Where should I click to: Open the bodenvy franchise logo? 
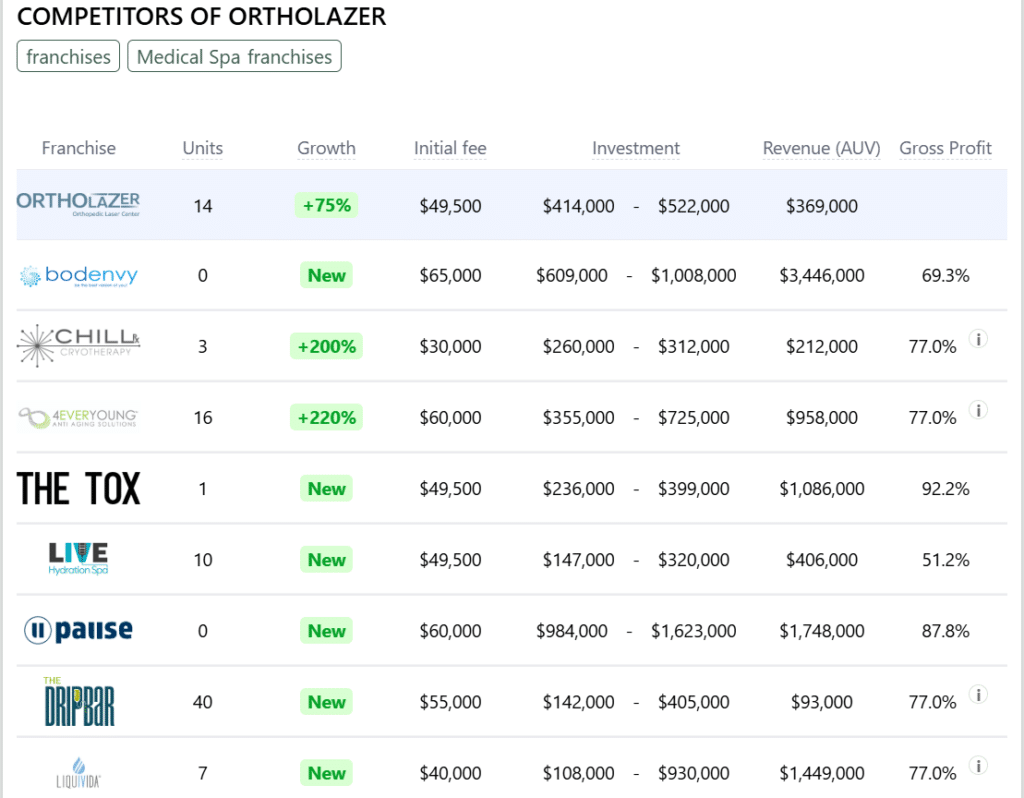pyautogui.click(x=78, y=276)
